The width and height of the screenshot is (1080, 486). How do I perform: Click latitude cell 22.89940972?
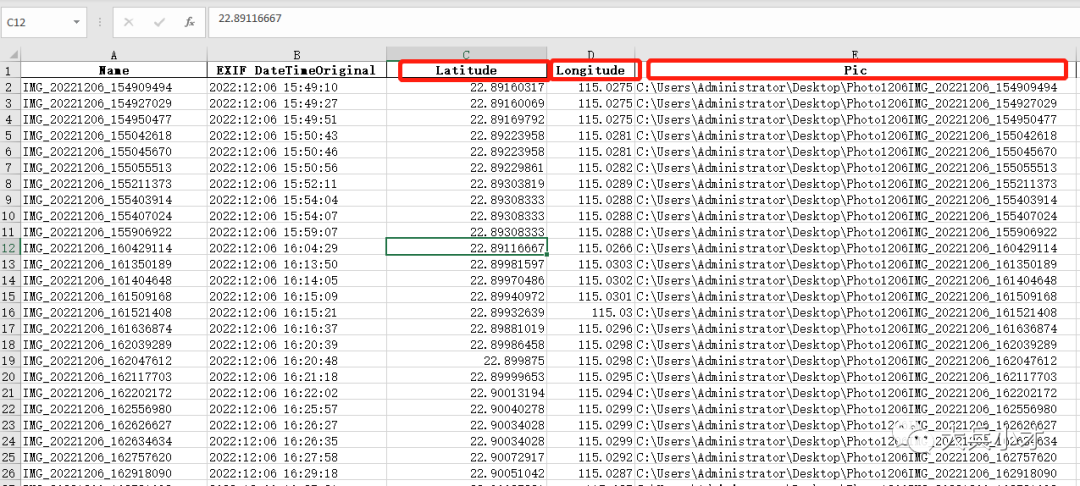466,296
